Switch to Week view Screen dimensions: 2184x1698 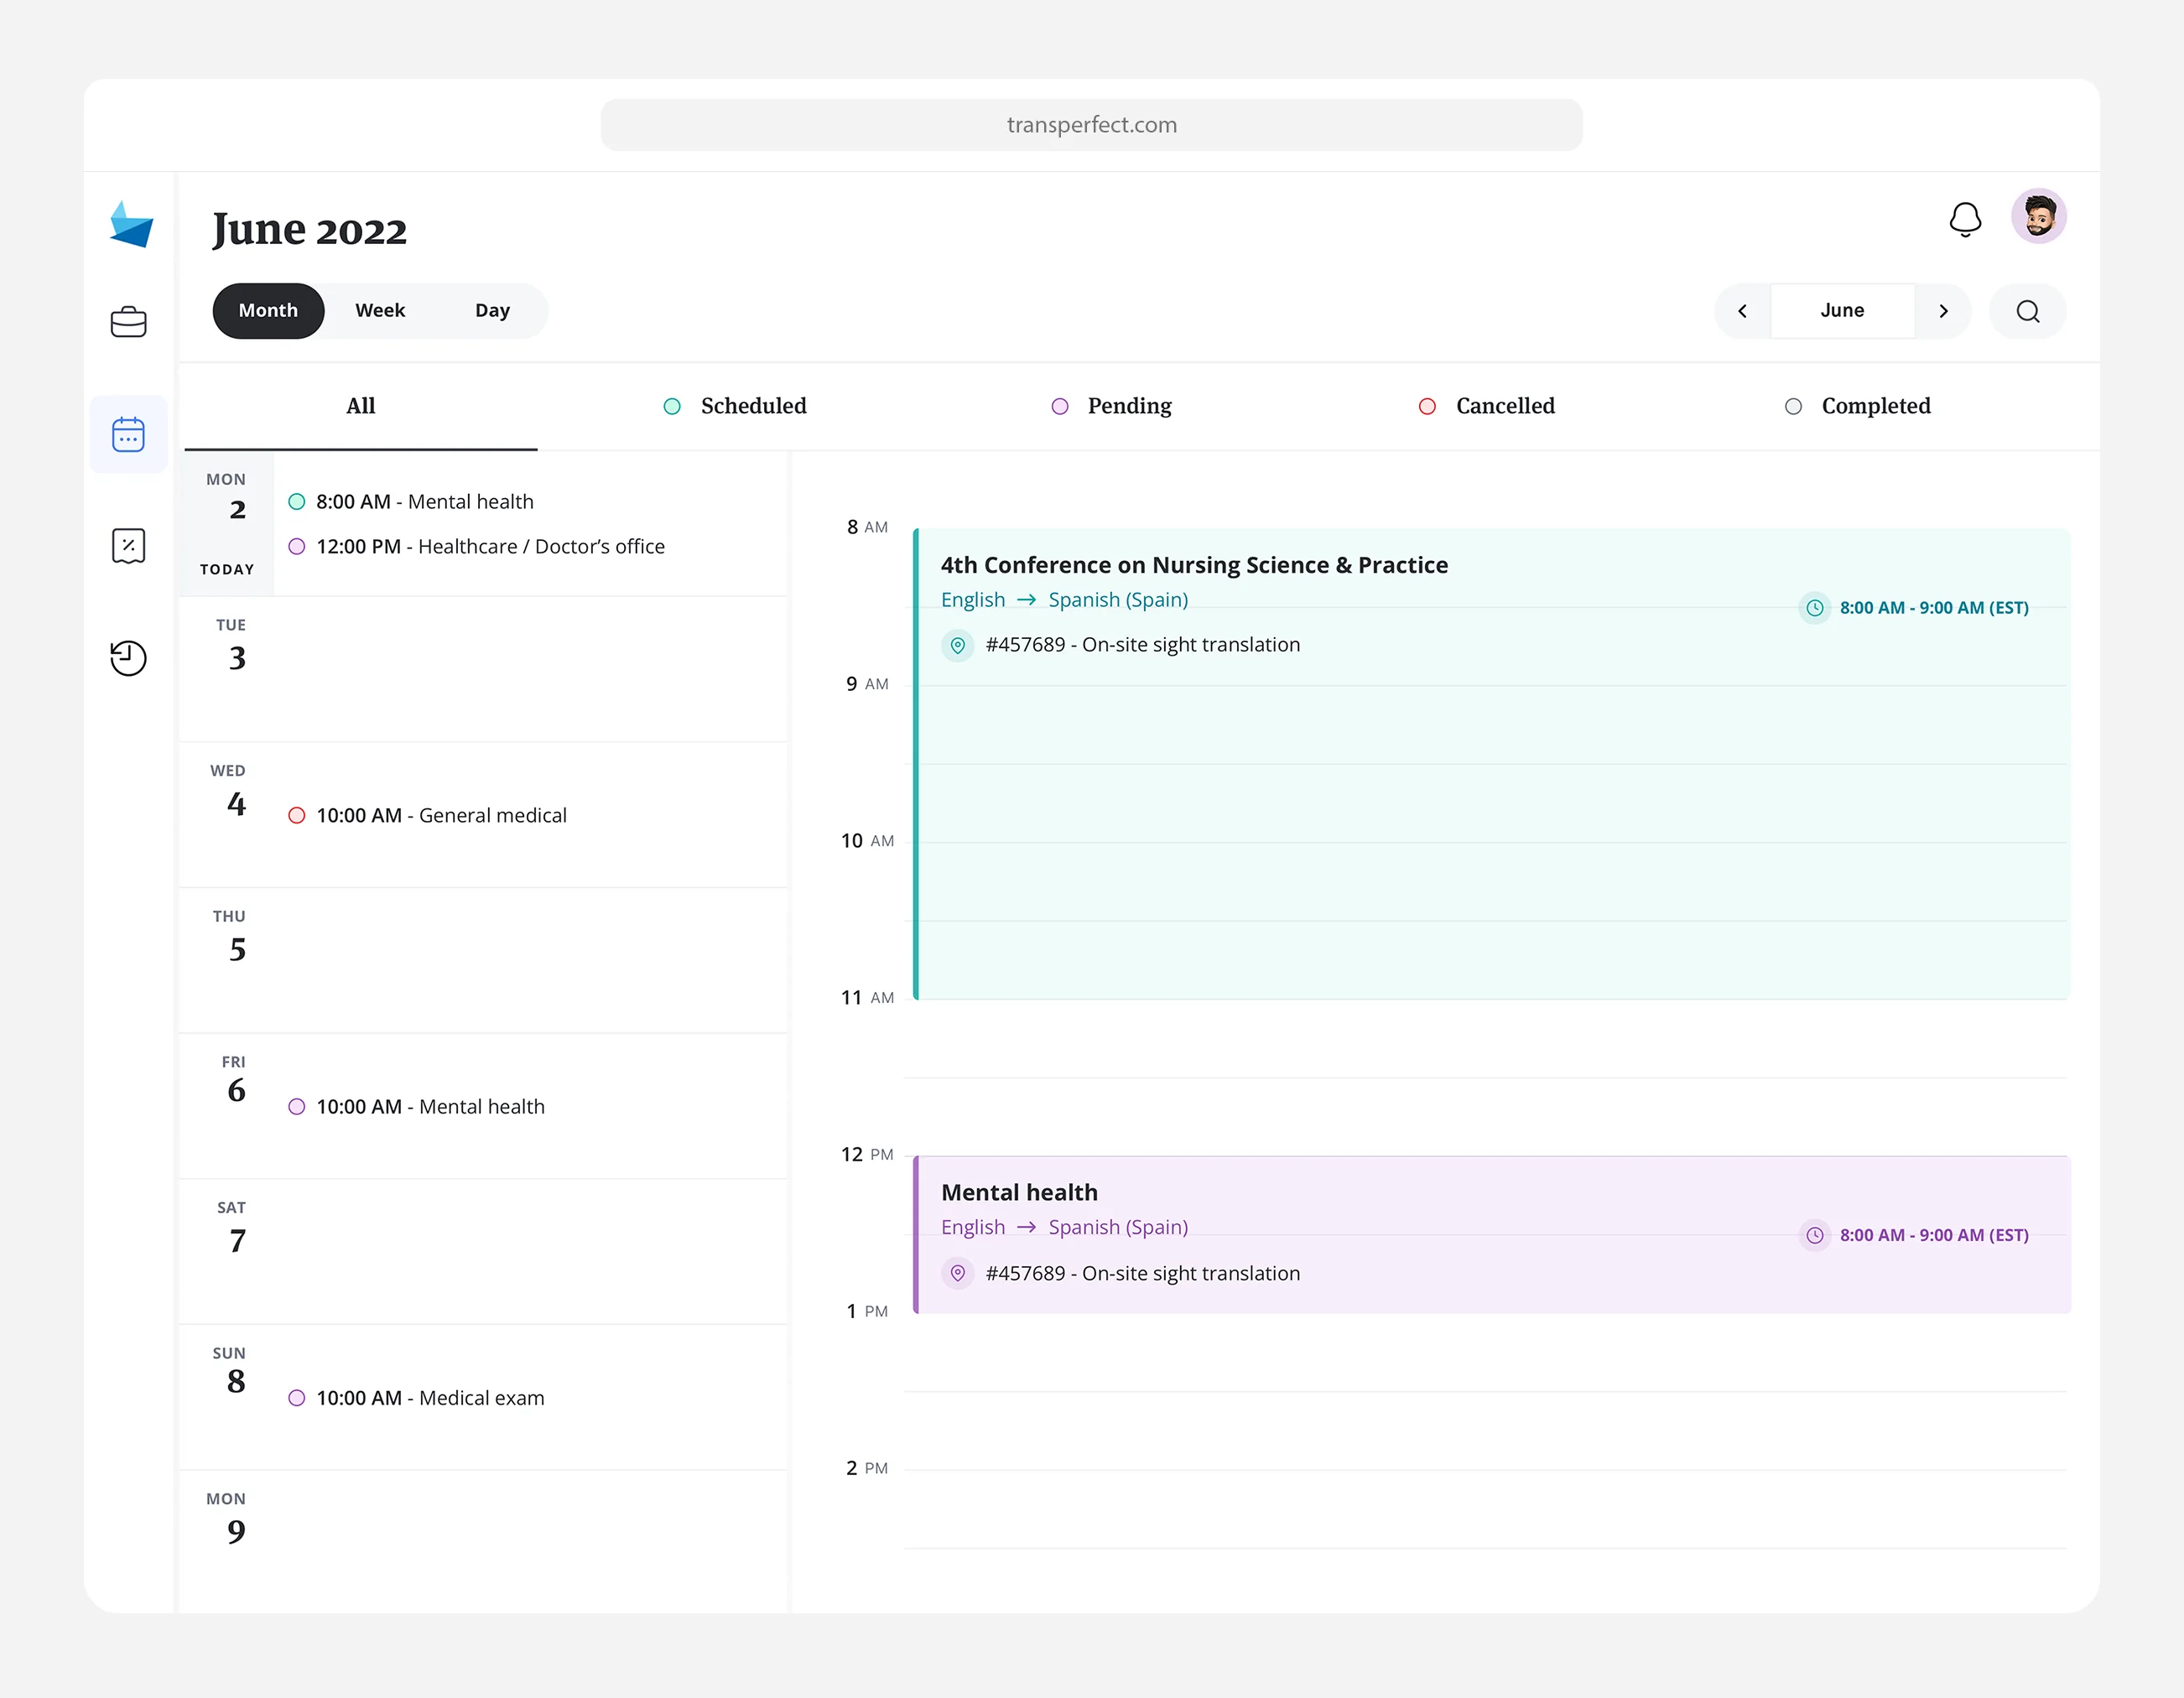(x=380, y=311)
